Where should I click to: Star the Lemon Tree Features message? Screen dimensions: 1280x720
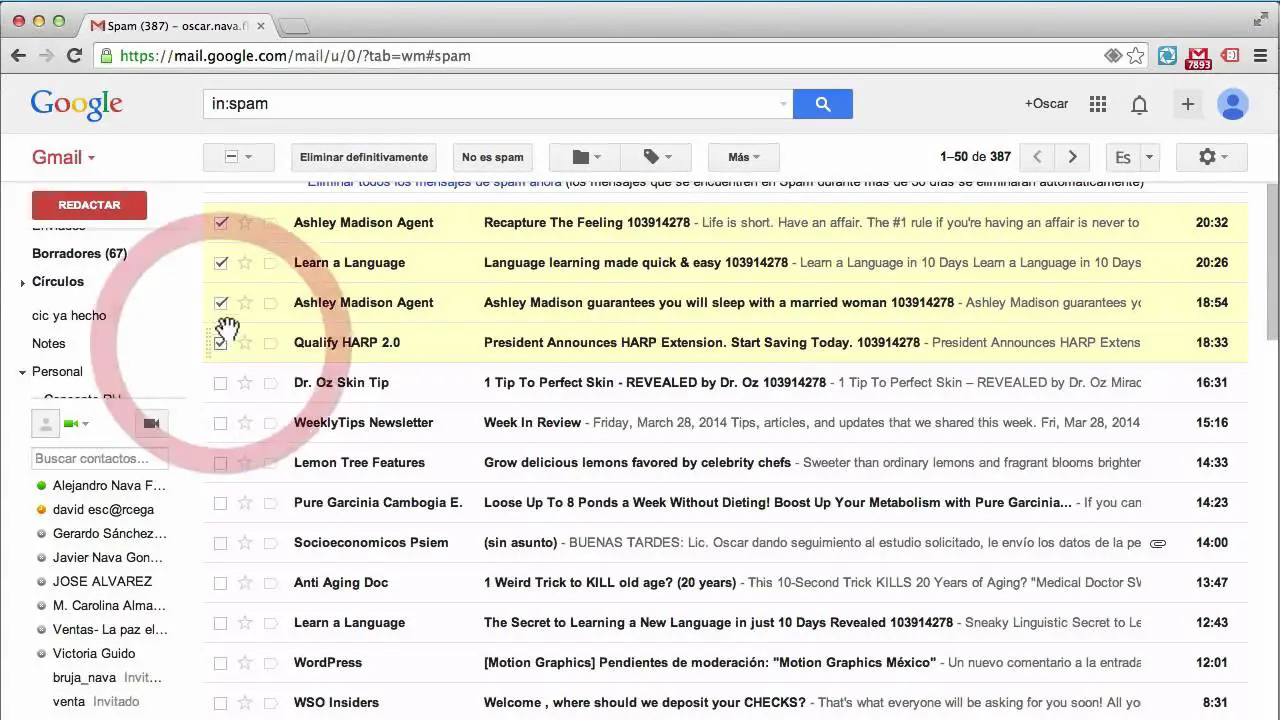[x=245, y=463]
